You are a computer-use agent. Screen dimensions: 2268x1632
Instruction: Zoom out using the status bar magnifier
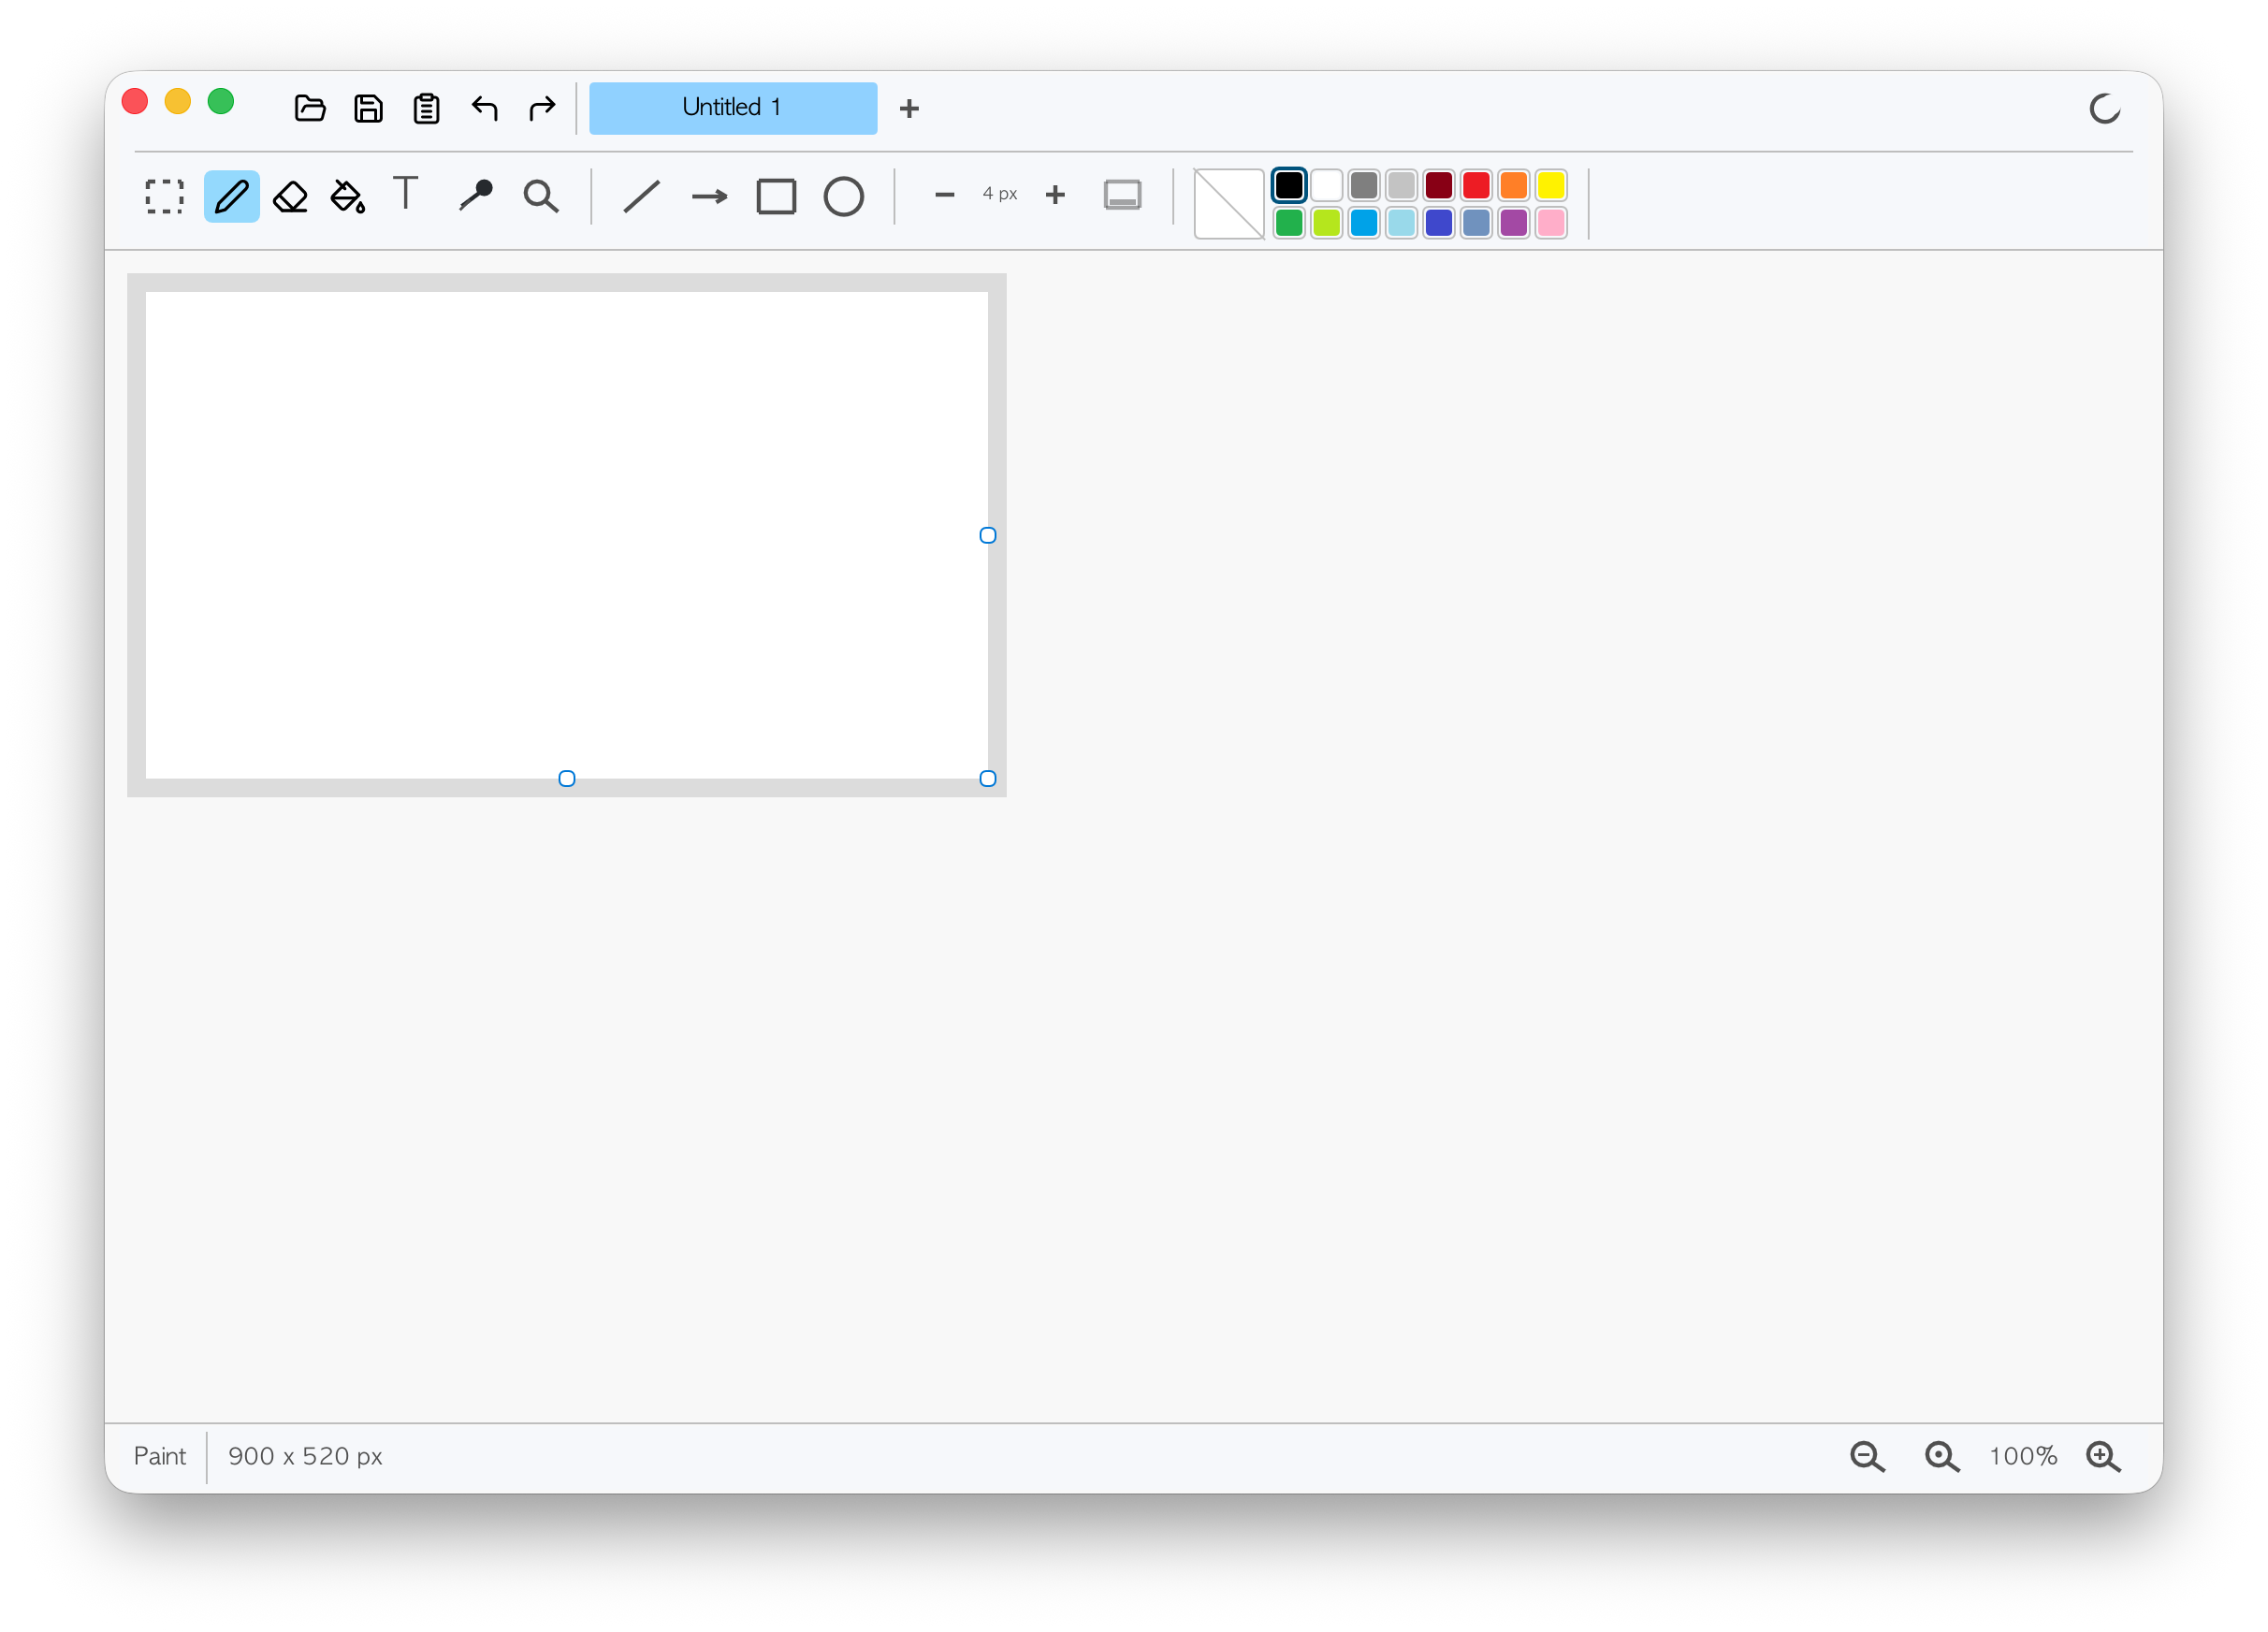coord(1866,1456)
